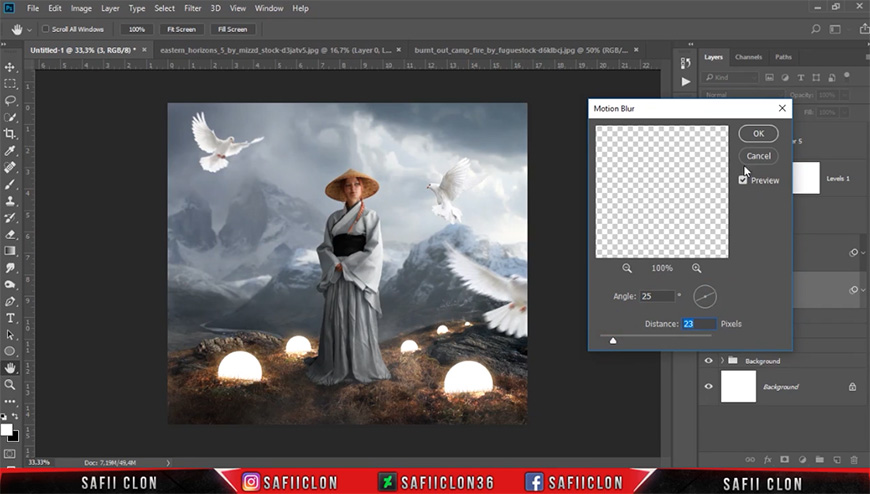Screen dimensions: 870x494
Task: Hide the Background group visibility eye
Action: click(709, 361)
